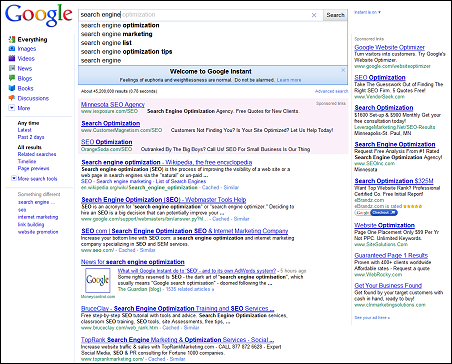The image size is (452, 364).
Task: Dismiss the Welcome to Google Instant banner
Action: coord(343,70)
